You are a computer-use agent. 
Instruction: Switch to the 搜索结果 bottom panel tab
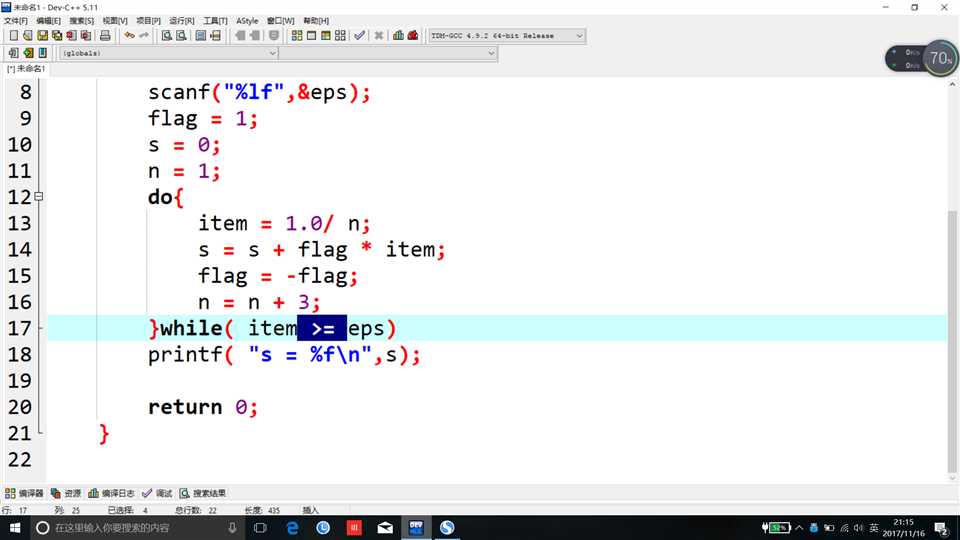[203, 493]
